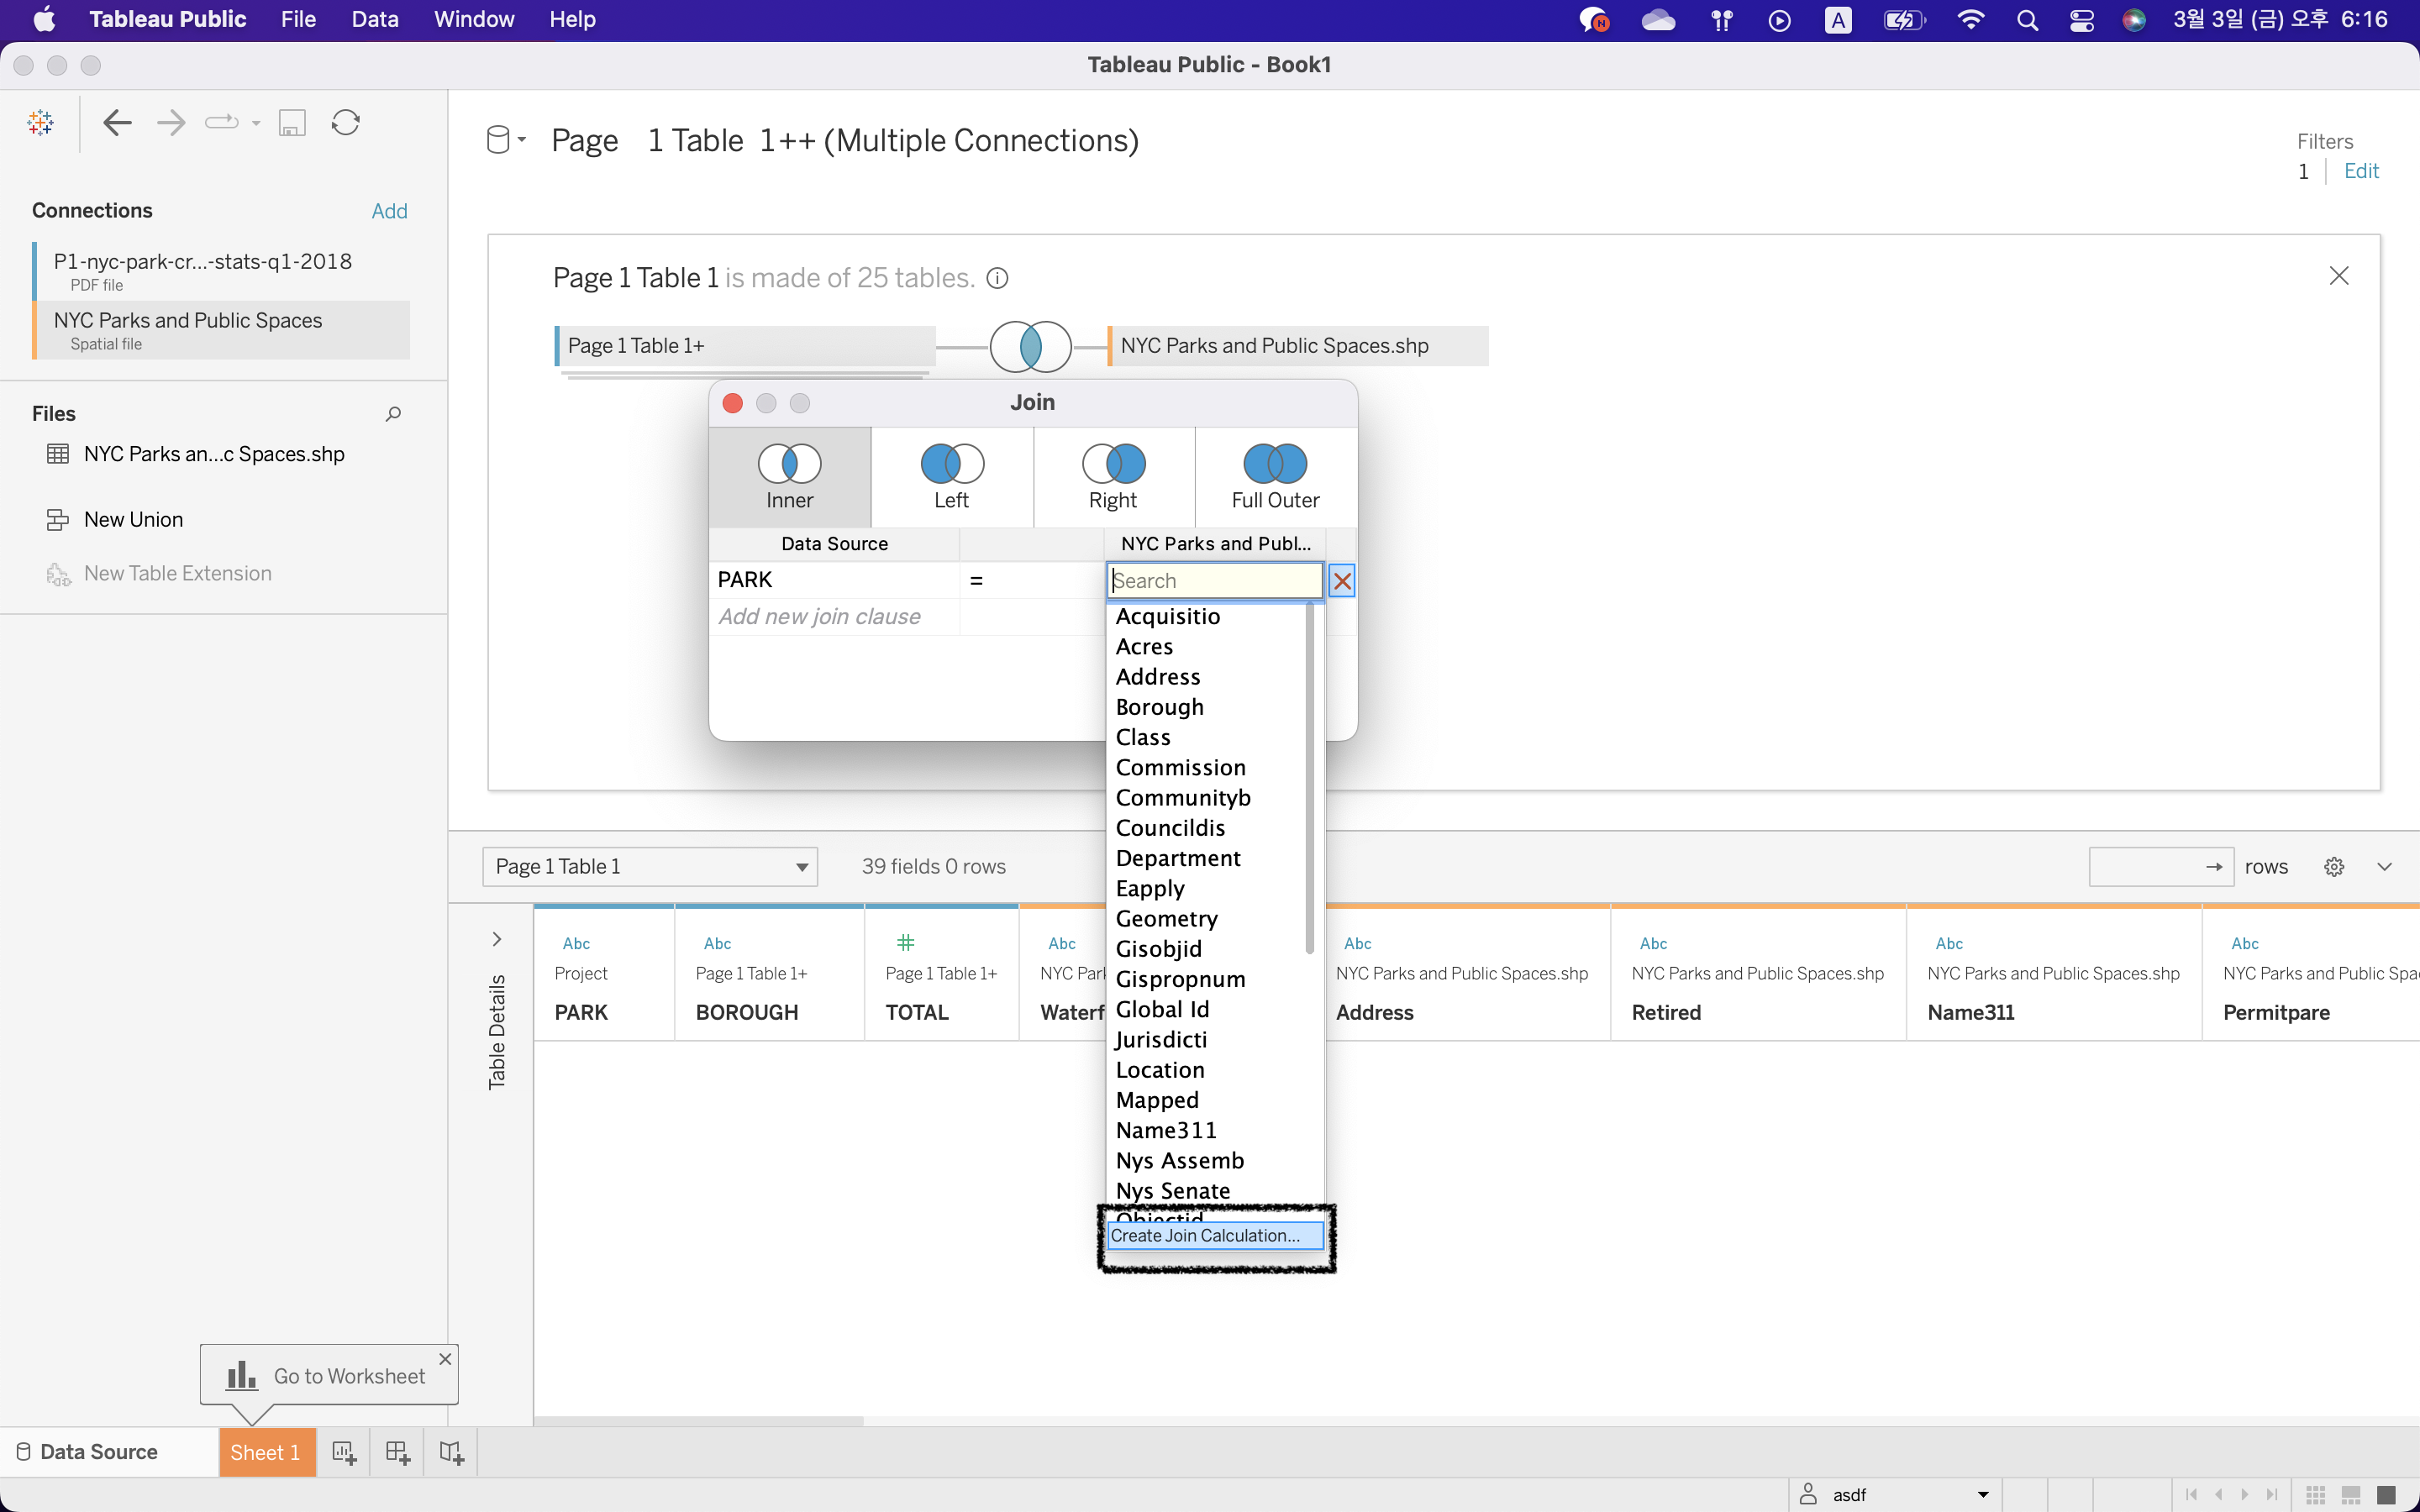The image size is (2420, 1512).
Task: Dismiss the Go to Worksheet tooltip
Action: 445,1359
